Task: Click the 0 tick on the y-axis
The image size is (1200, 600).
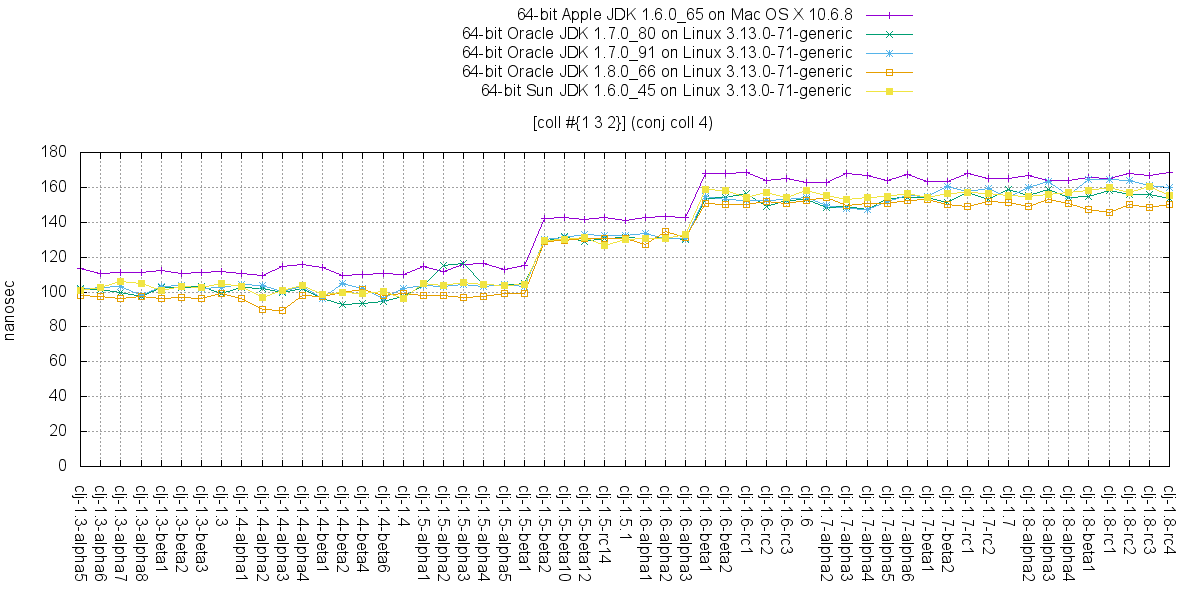Action: pyautogui.click(x=61, y=466)
